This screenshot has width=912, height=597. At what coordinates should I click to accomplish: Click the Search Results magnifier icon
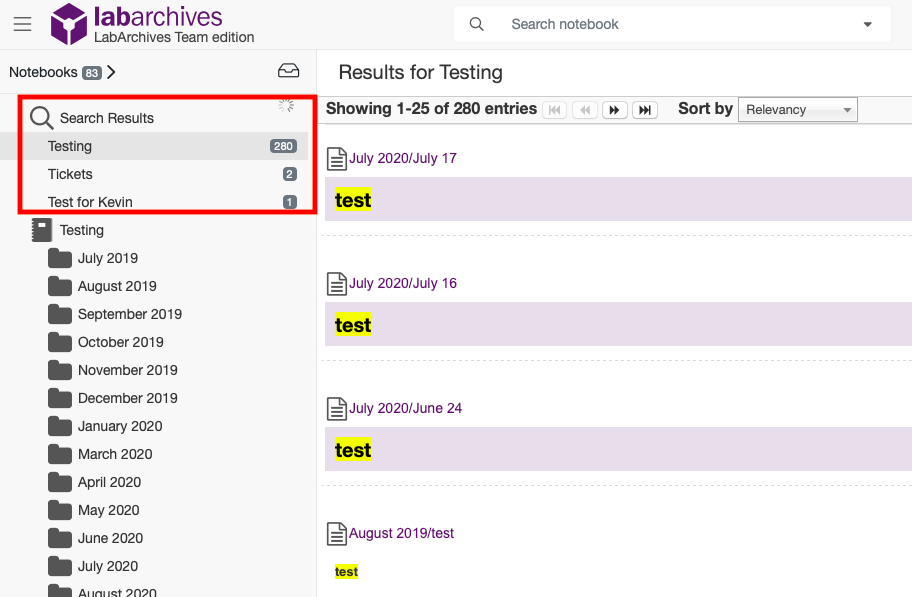tap(41, 118)
